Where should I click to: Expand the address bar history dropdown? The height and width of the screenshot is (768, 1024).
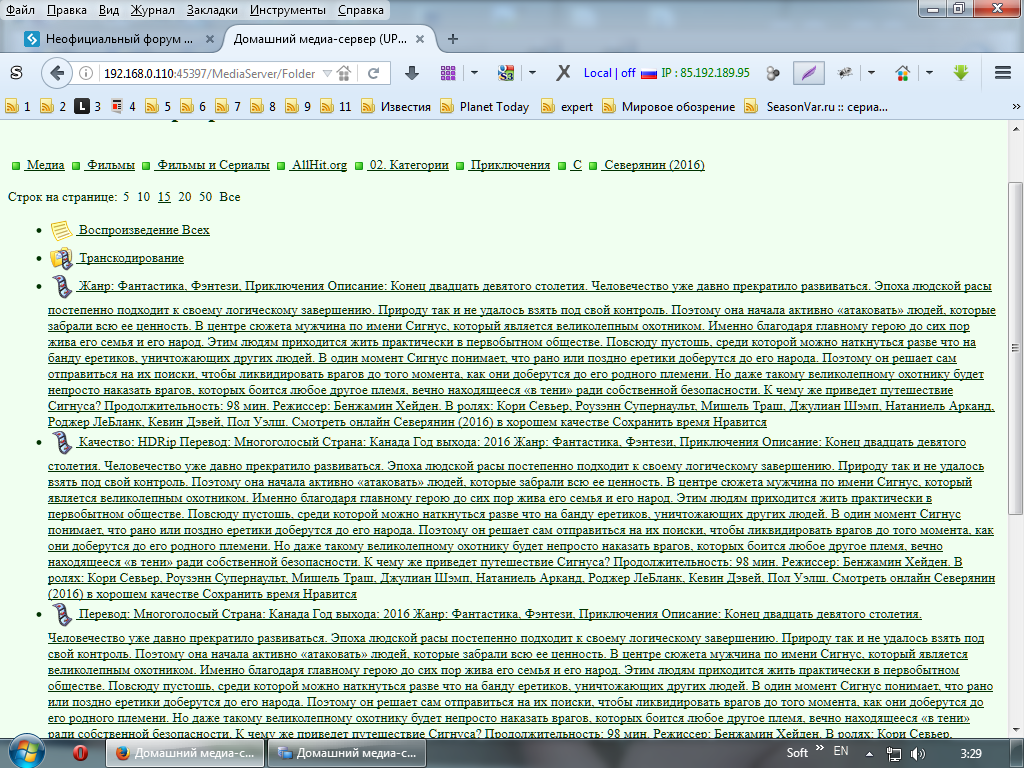click(326, 73)
